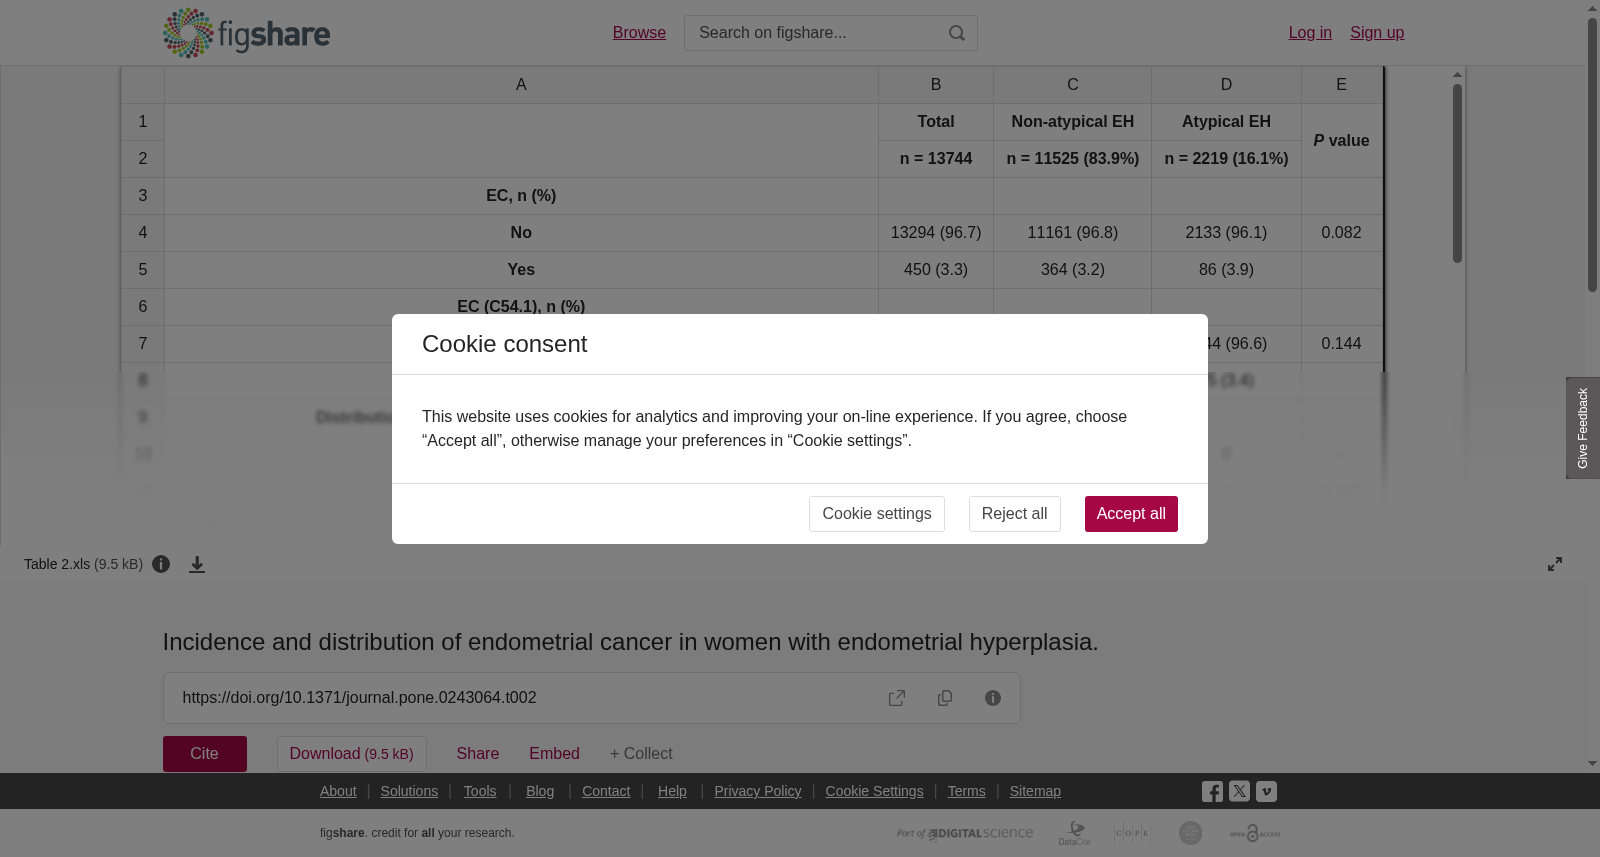
Task: Open the DOI link in a new tab
Action: [897, 698]
